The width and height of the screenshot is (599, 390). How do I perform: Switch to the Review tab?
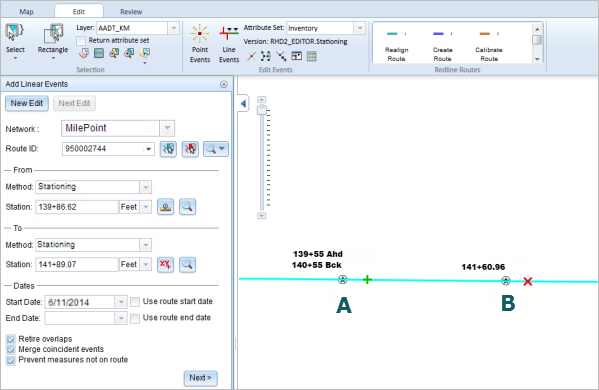point(131,12)
